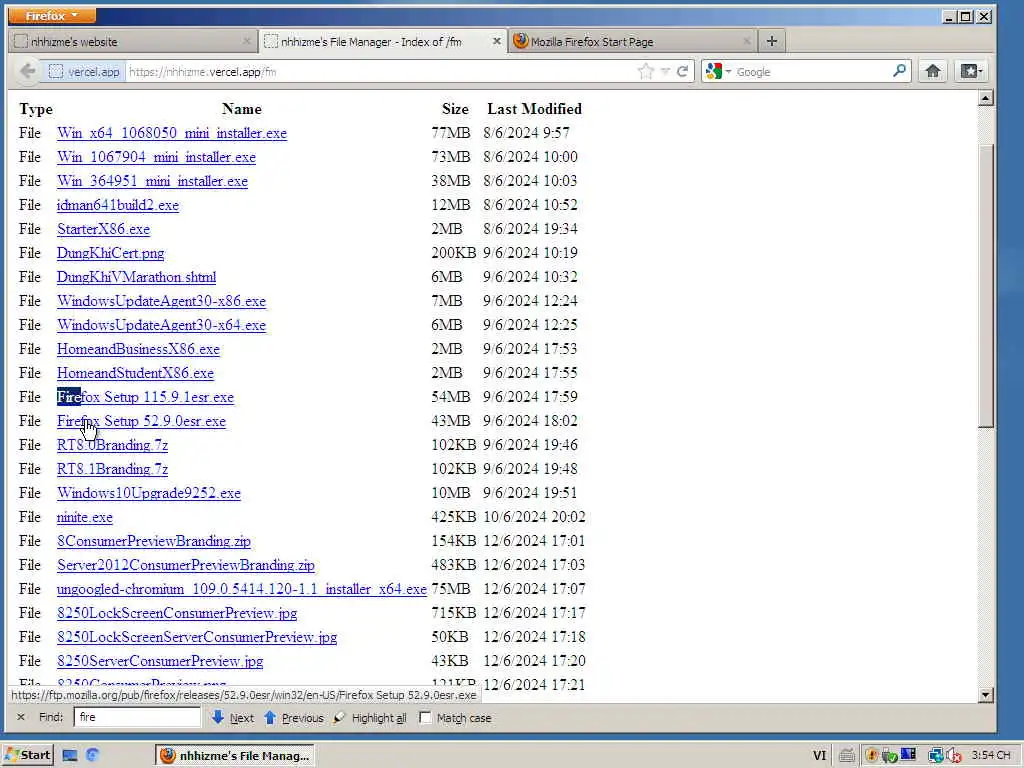Open HomeandStudentX86.exe link

[x=135, y=373]
